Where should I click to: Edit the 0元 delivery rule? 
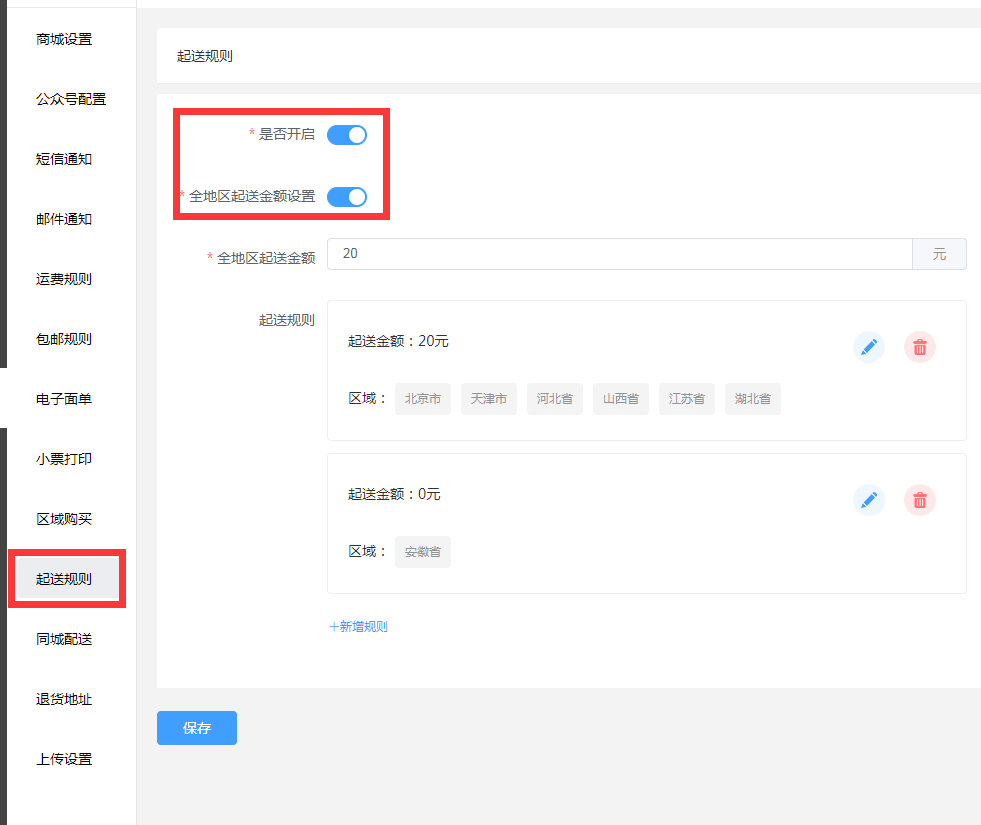[x=868, y=500]
